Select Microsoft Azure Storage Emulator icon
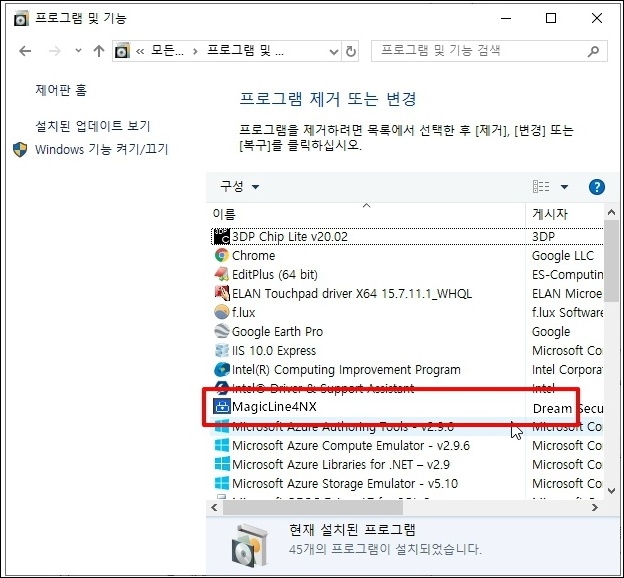 coord(222,483)
